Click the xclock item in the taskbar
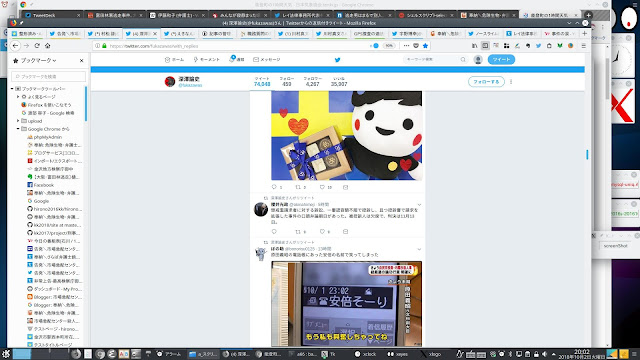The height and width of the screenshot is (360, 640). tap(365, 354)
